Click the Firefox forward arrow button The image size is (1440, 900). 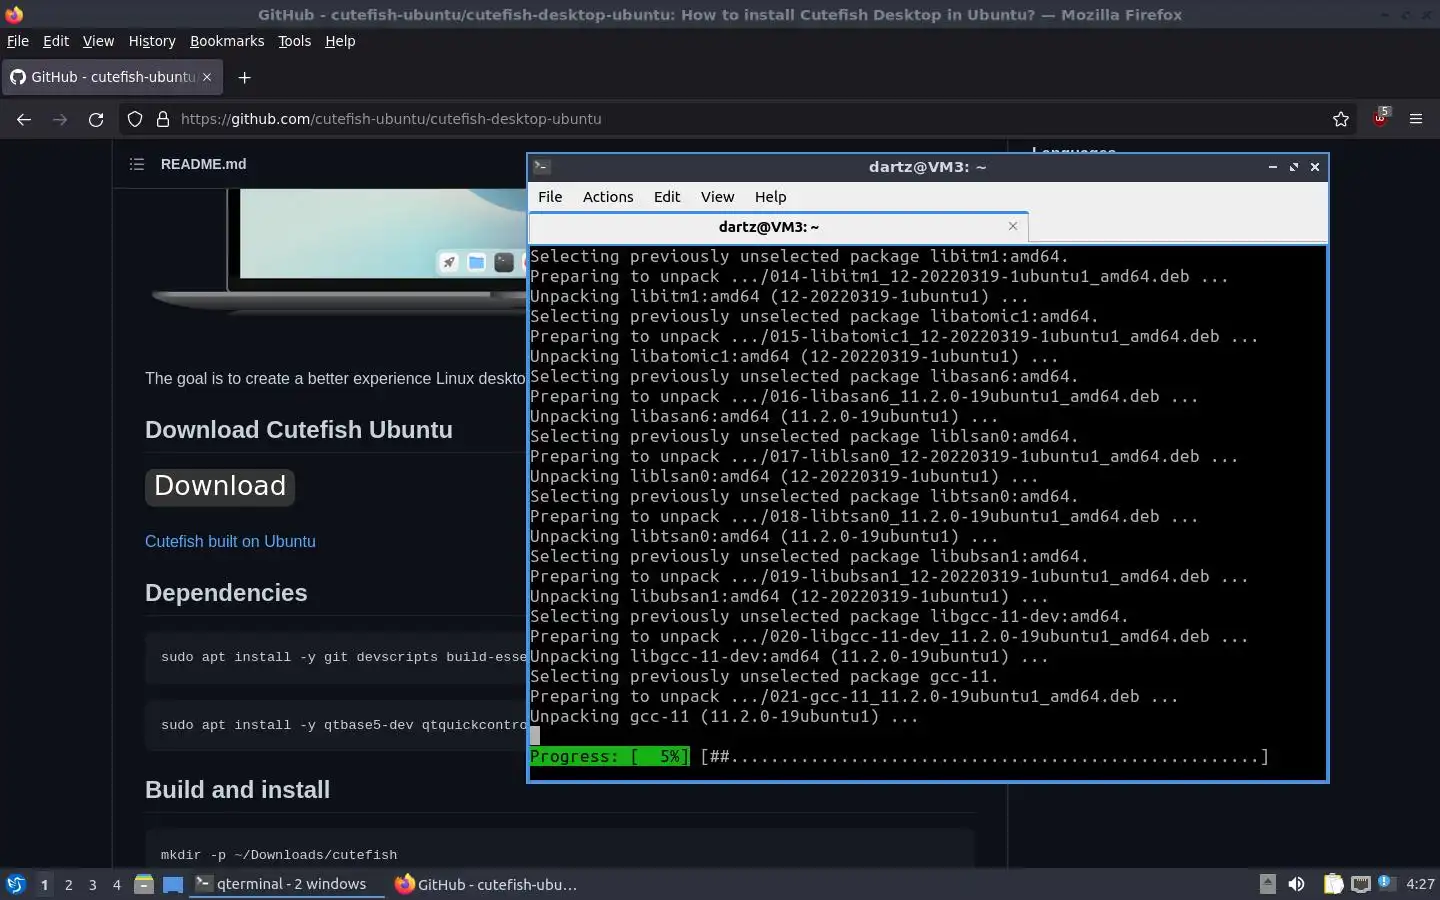[x=60, y=119]
